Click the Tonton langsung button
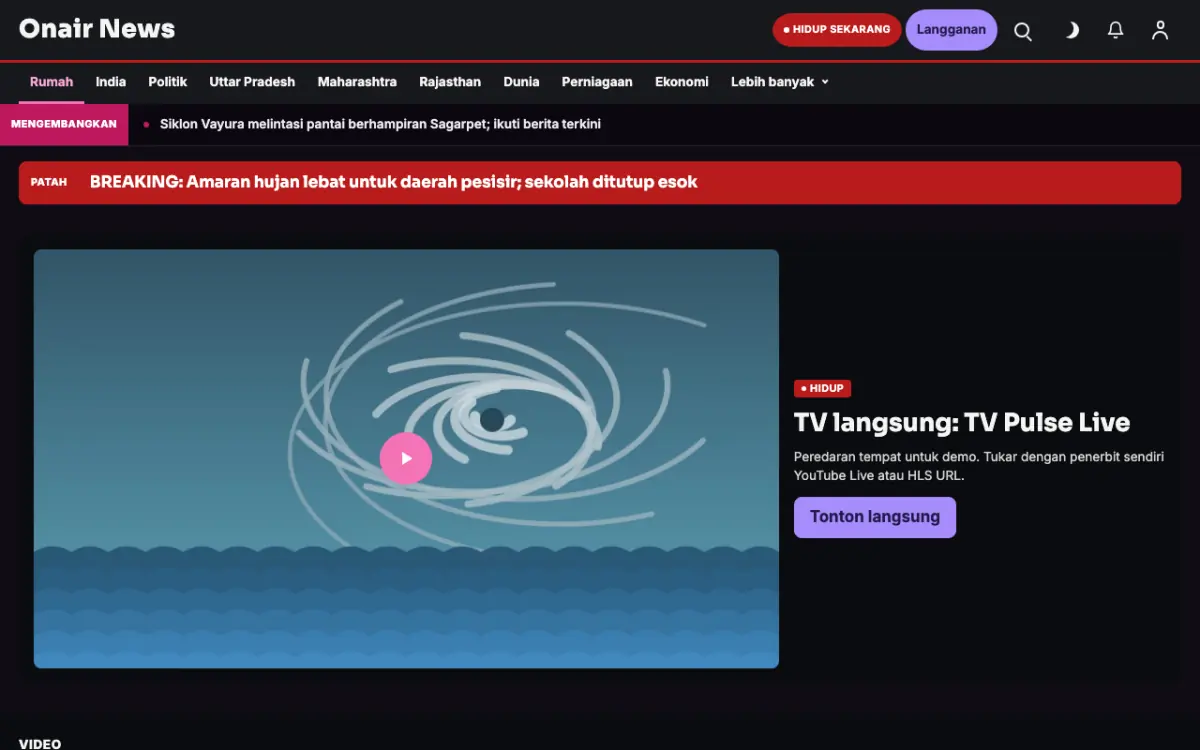The image size is (1200, 750). pyautogui.click(x=875, y=517)
